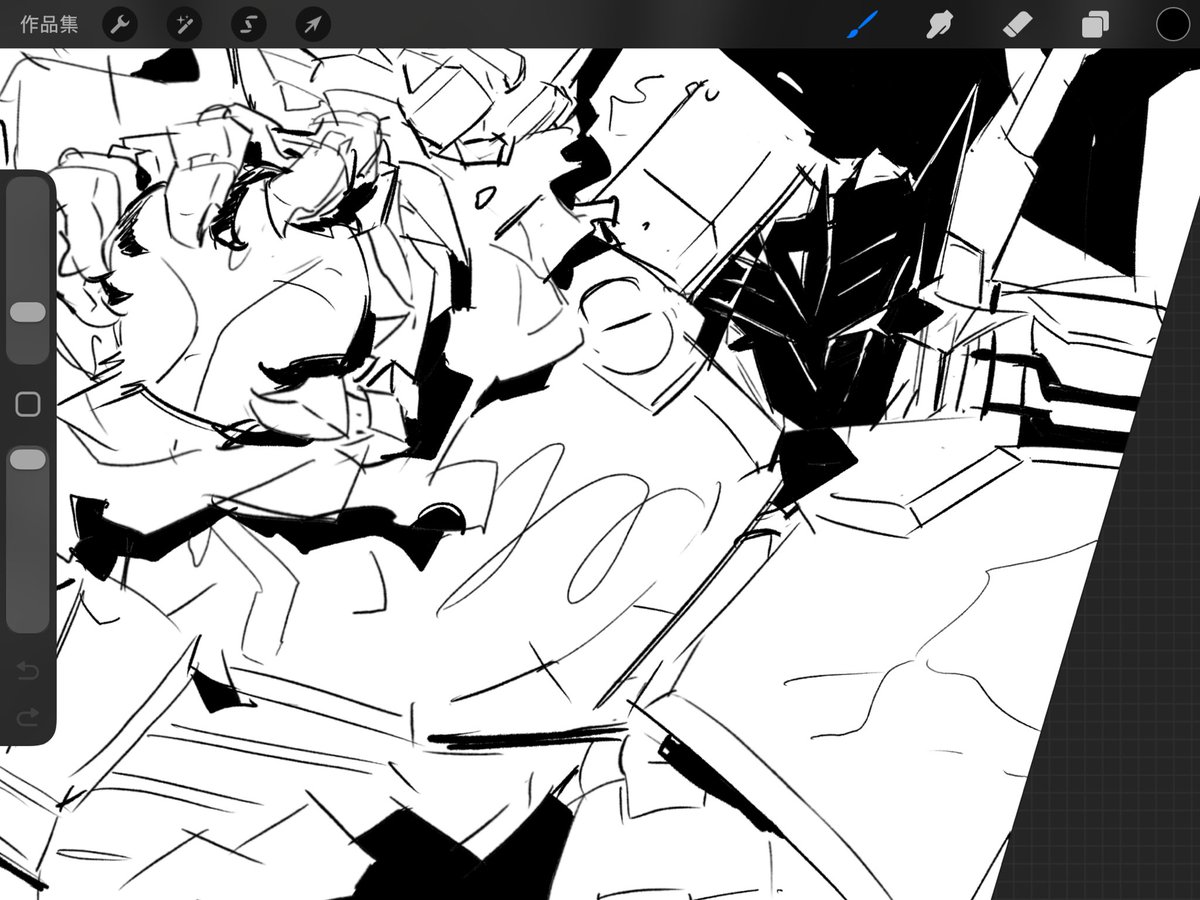This screenshot has width=1200, height=900.
Task: Undo the last stroke with the sidebar arrow
Action: 28,671
